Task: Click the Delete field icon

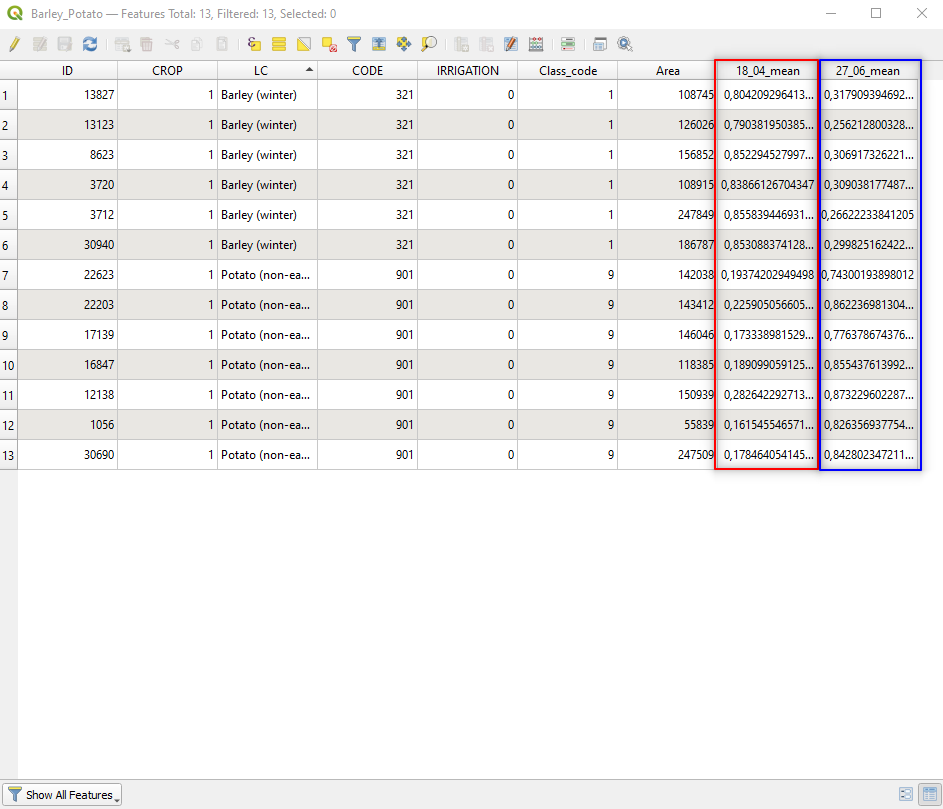Action: [486, 44]
